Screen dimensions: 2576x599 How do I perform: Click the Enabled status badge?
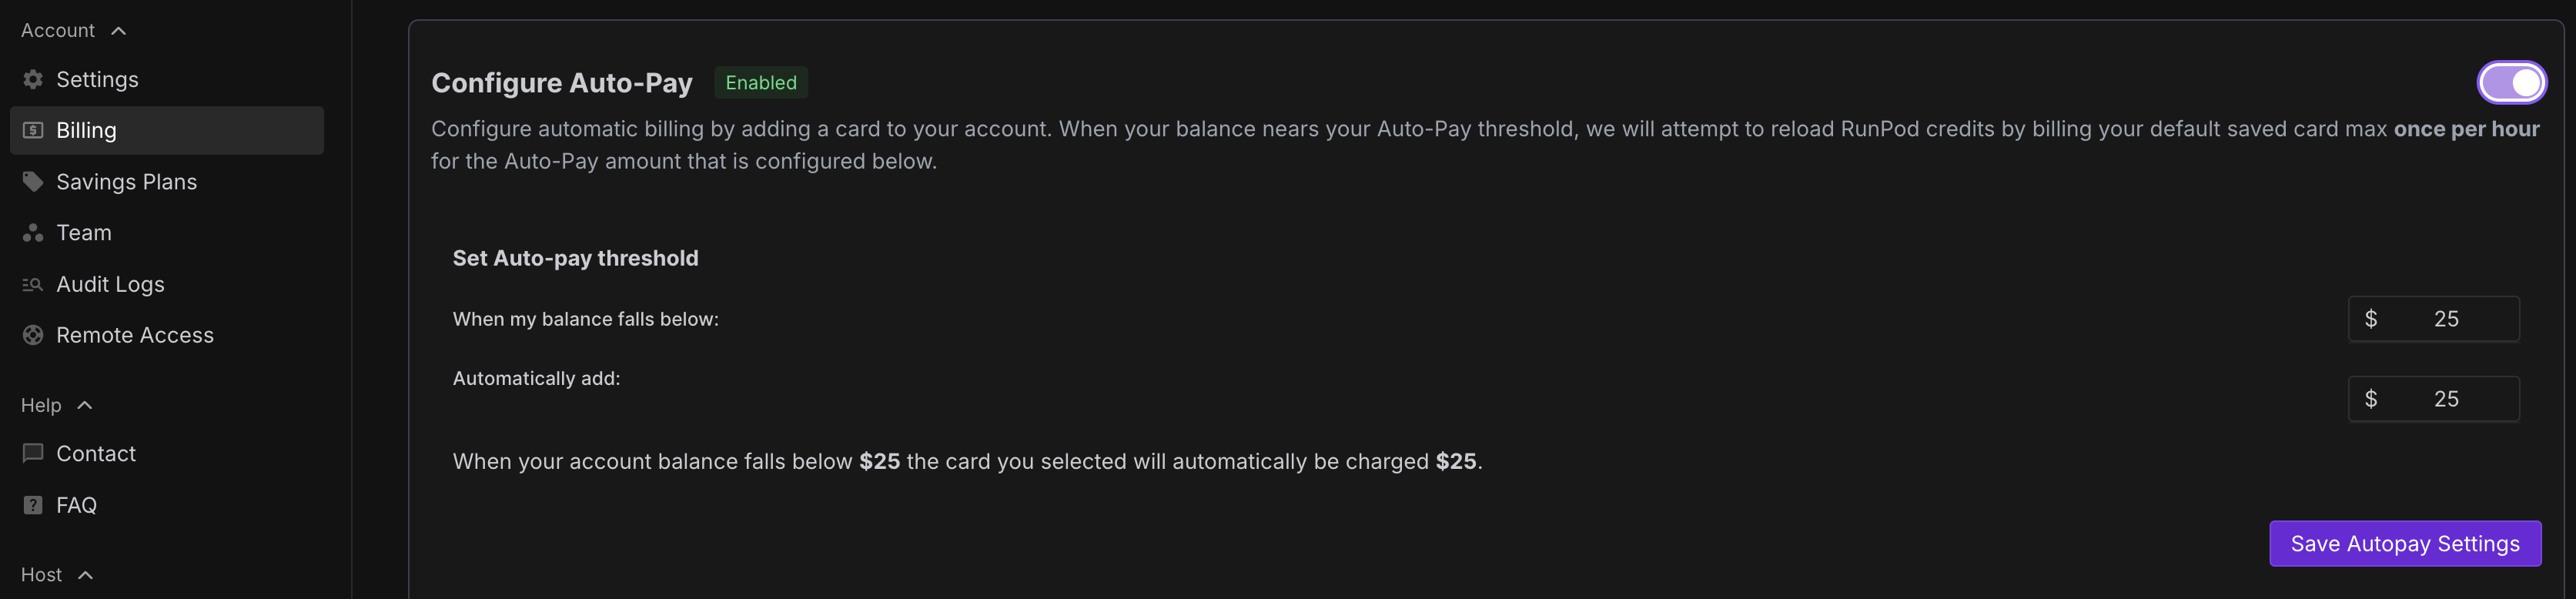[761, 82]
